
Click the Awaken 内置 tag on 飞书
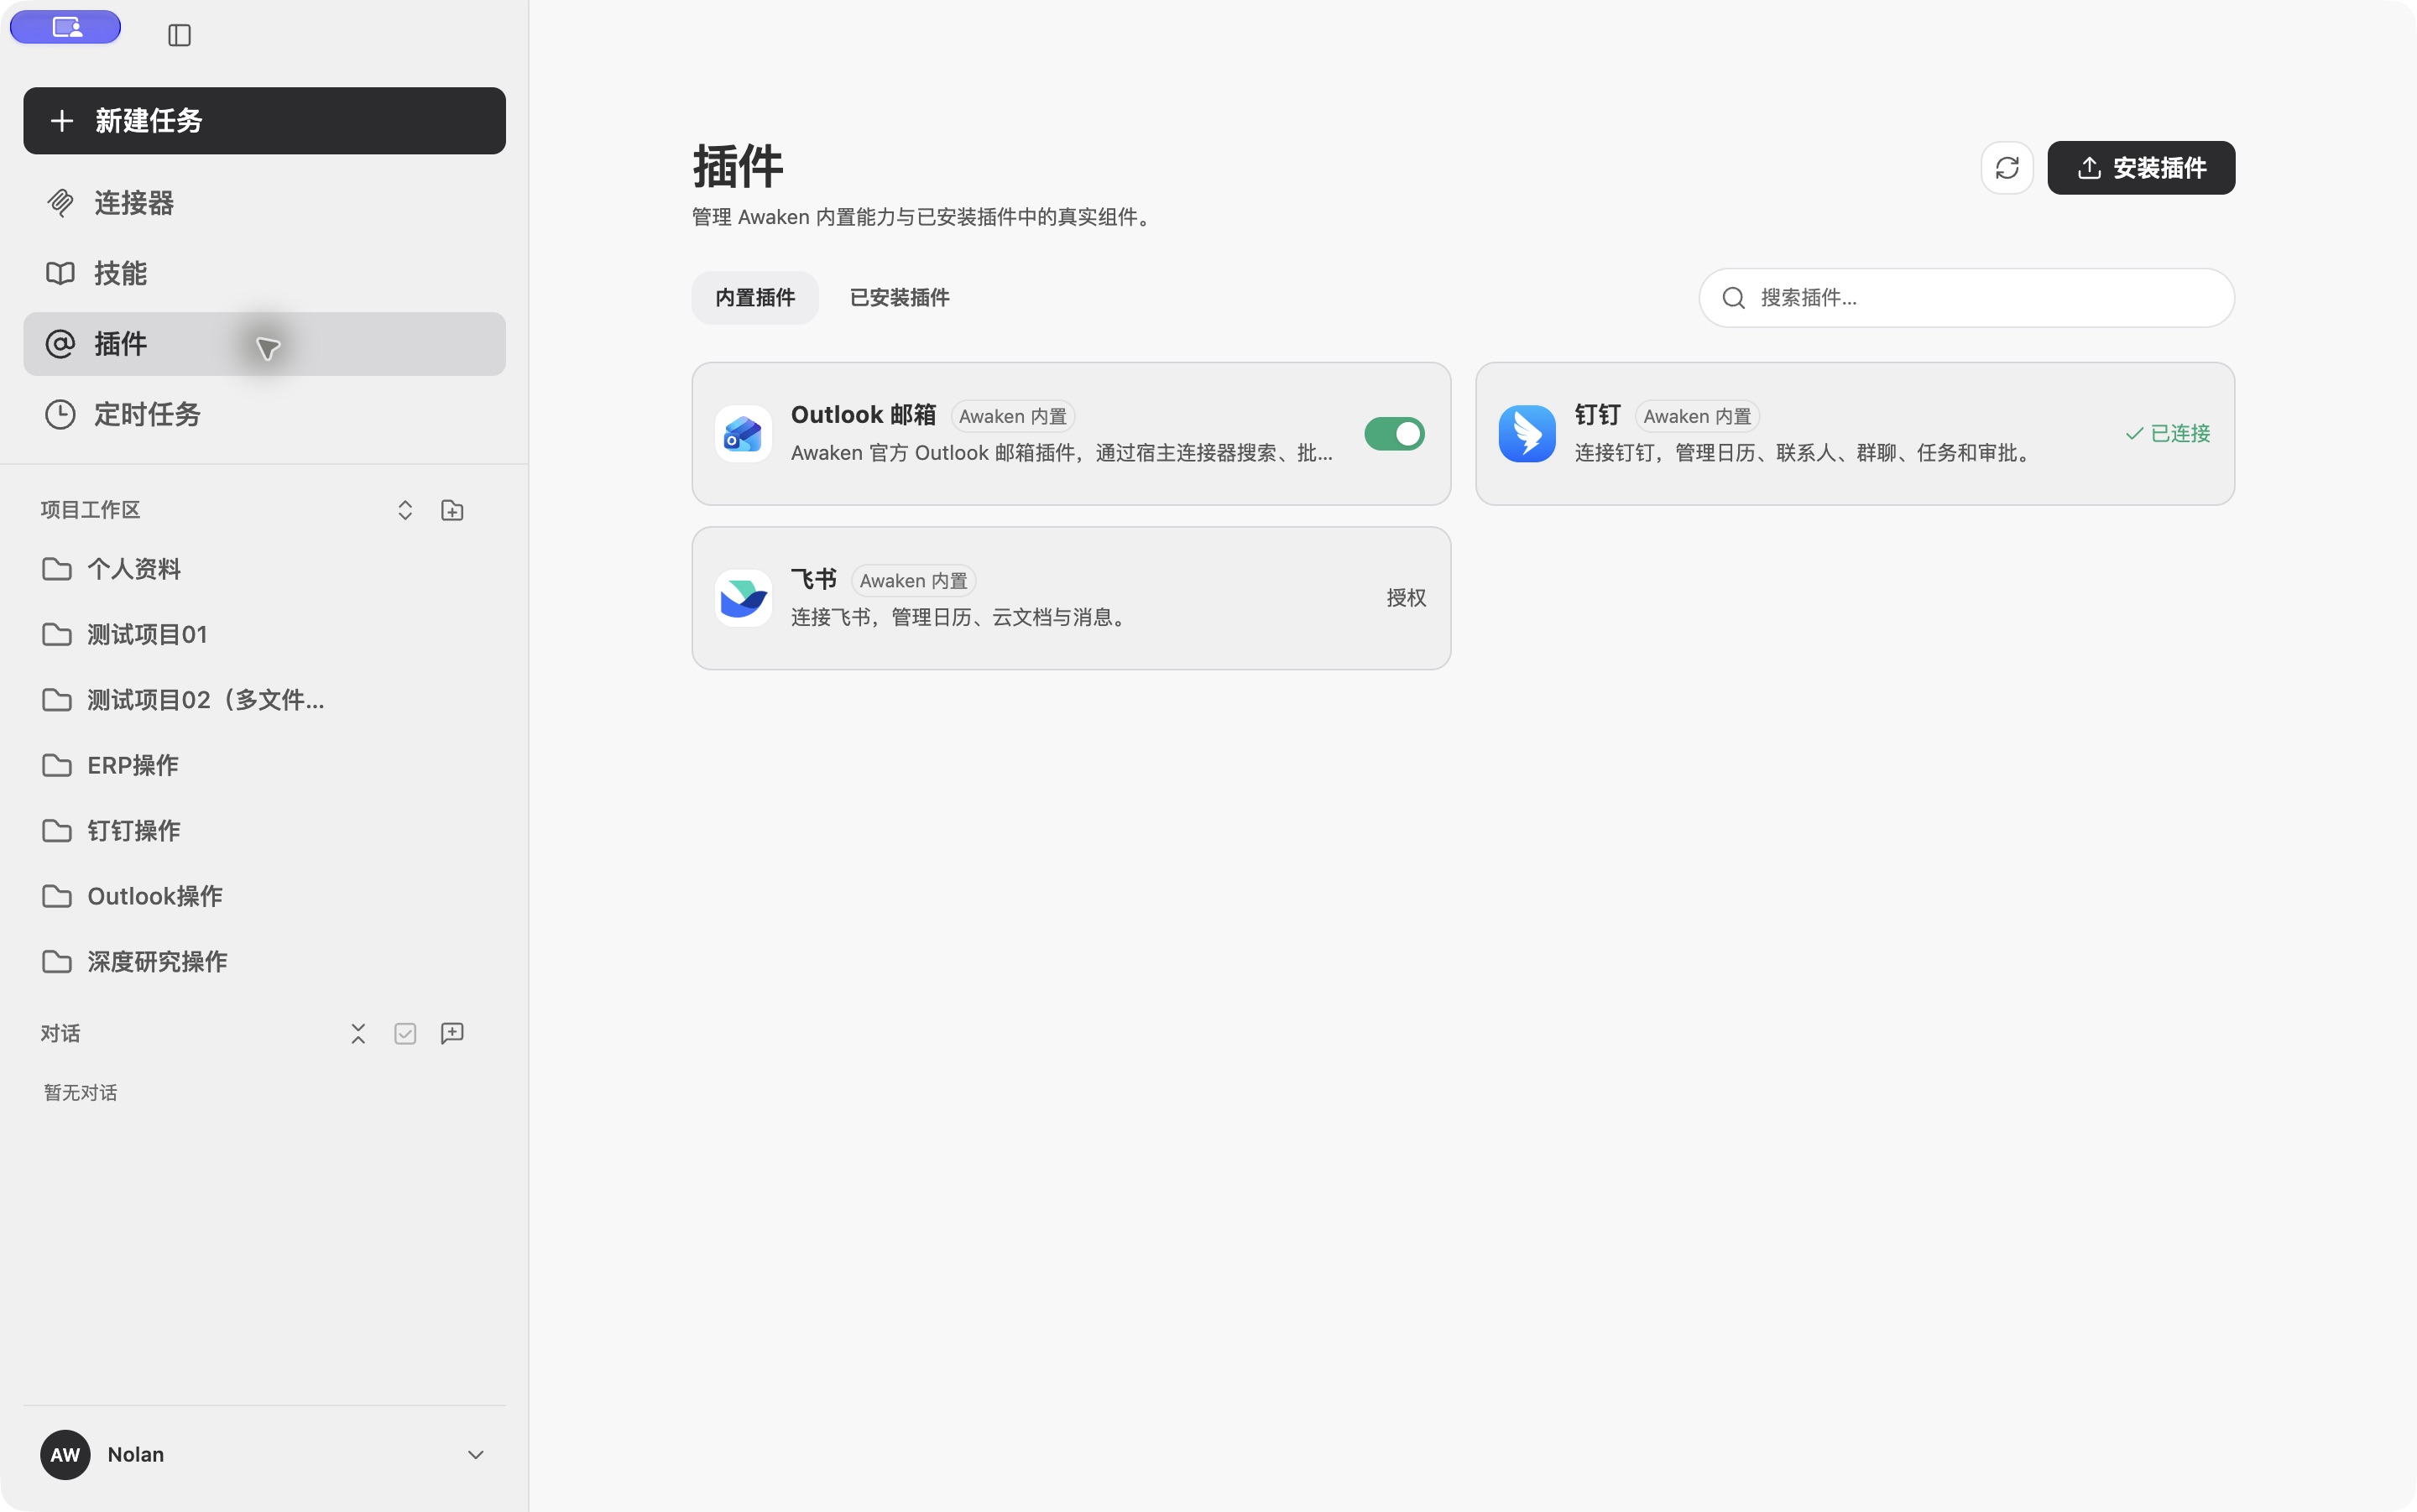point(914,581)
